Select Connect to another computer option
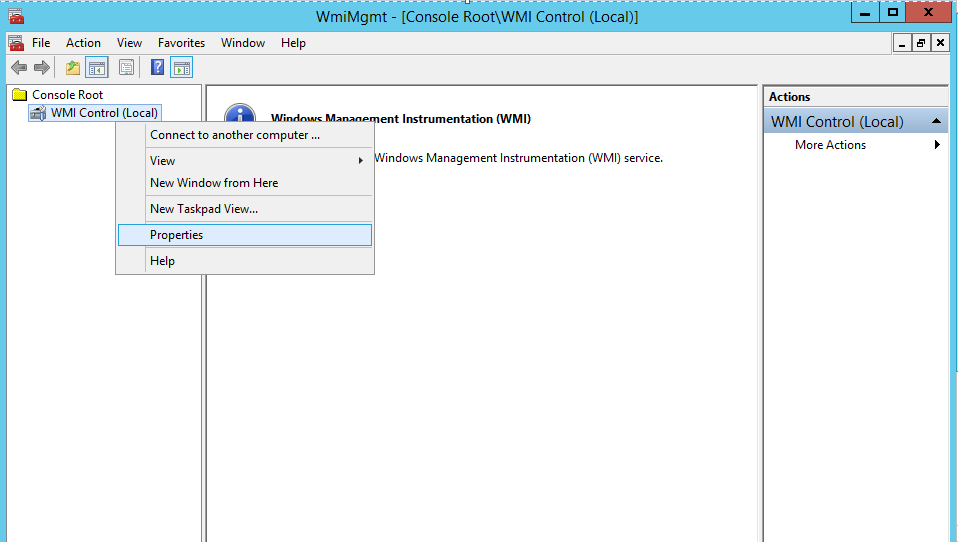The width and height of the screenshot is (958, 542). (235, 135)
